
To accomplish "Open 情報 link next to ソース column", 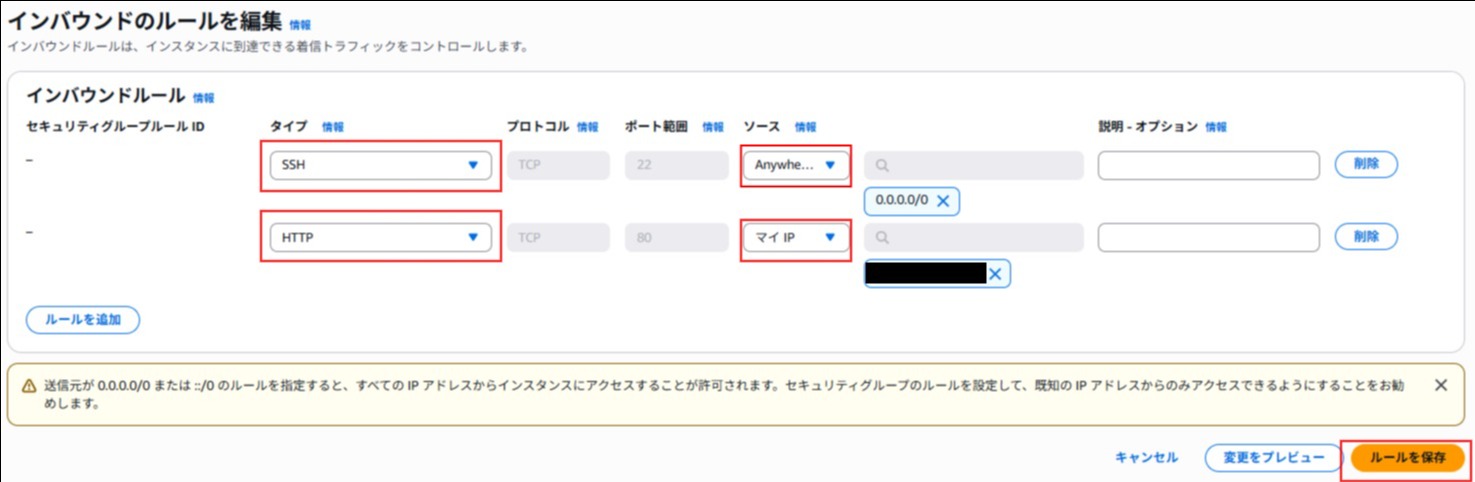I will point(806,127).
